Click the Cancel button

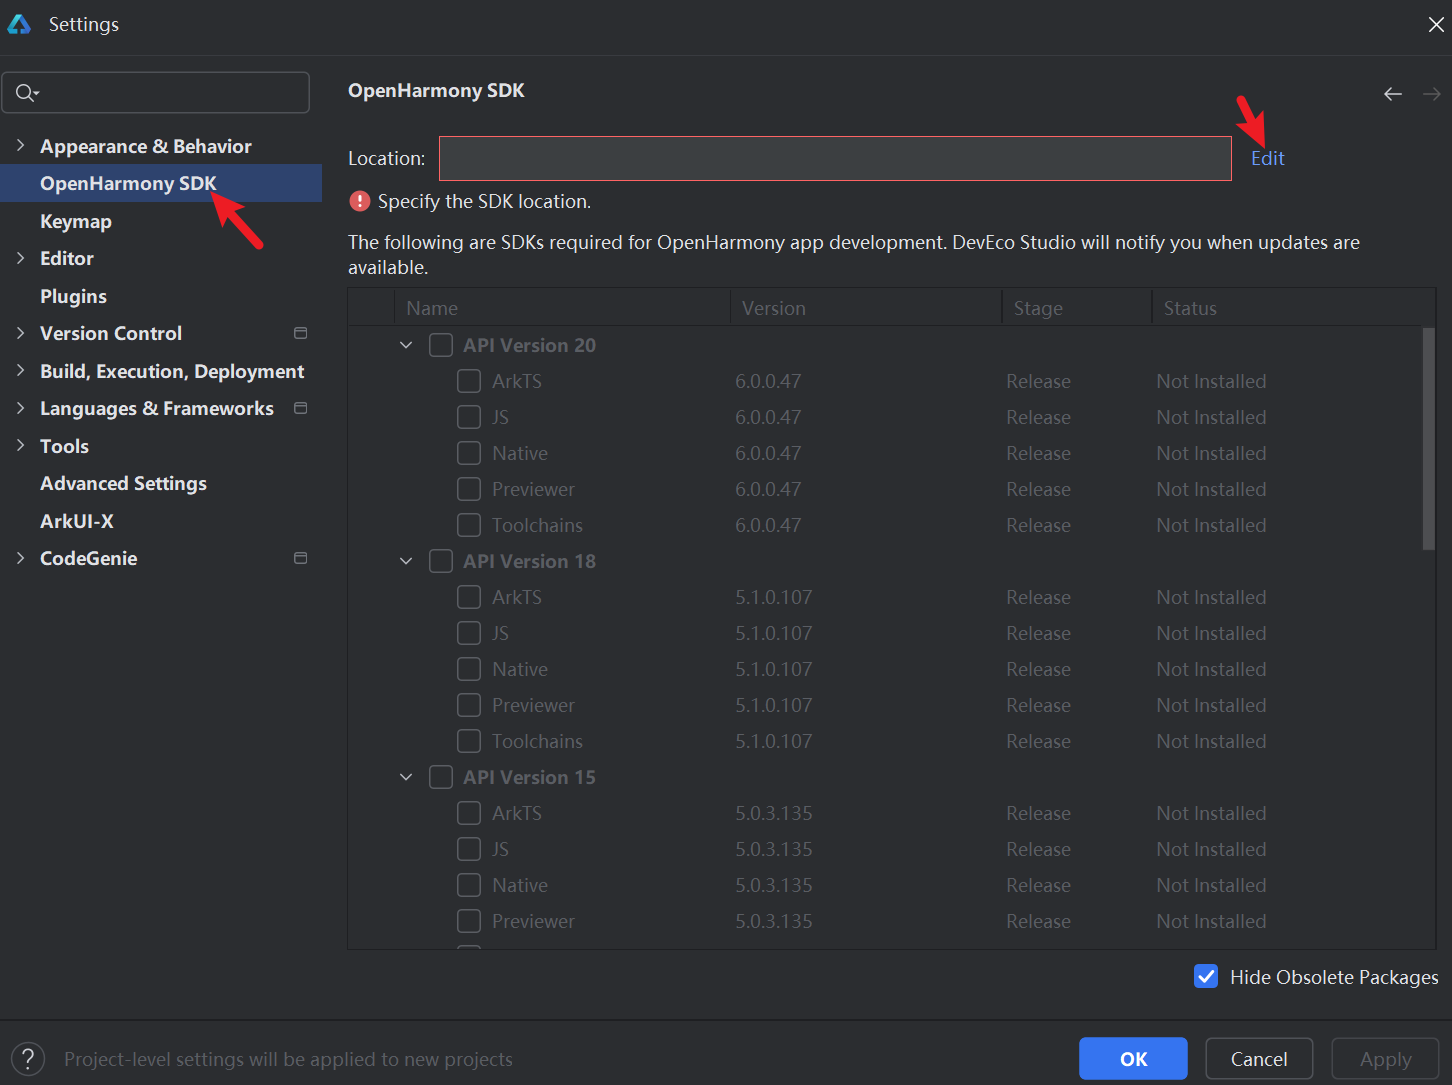1259,1059
